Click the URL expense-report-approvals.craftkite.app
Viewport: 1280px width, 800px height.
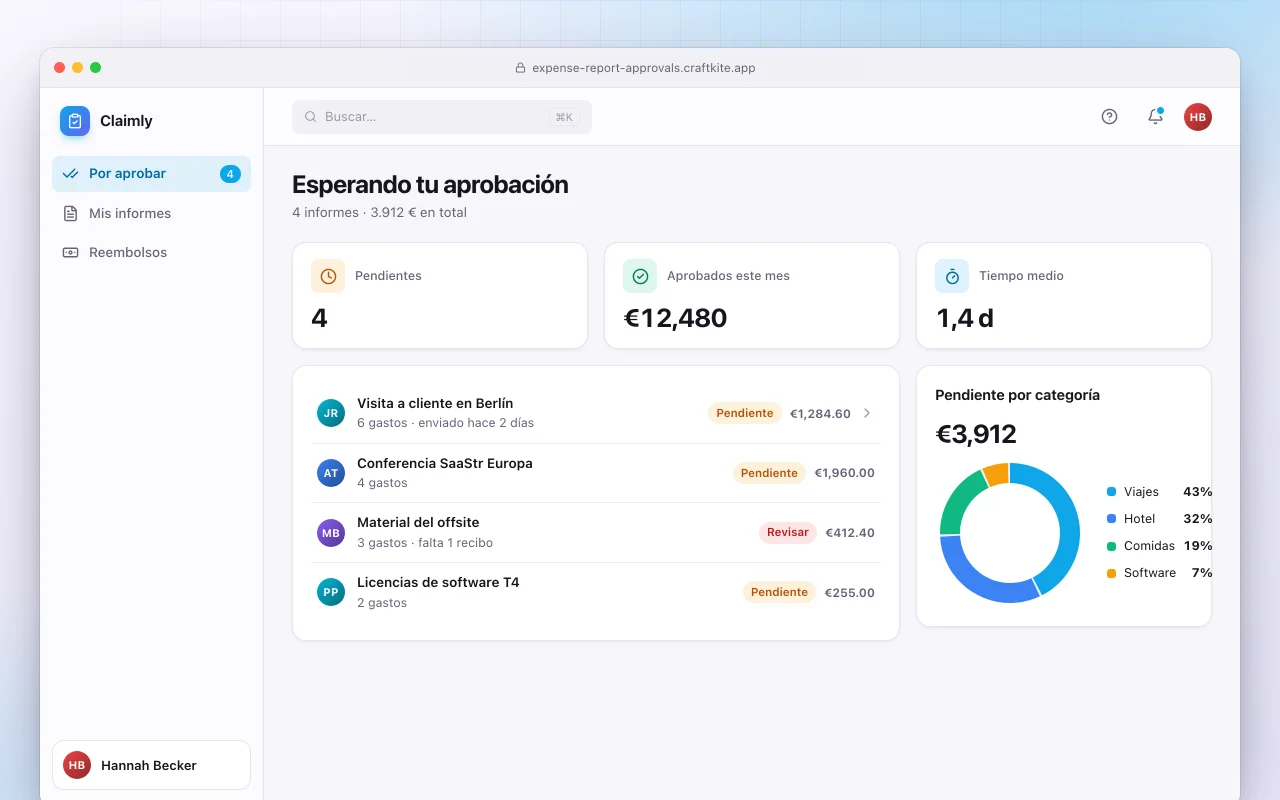point(644,68)
